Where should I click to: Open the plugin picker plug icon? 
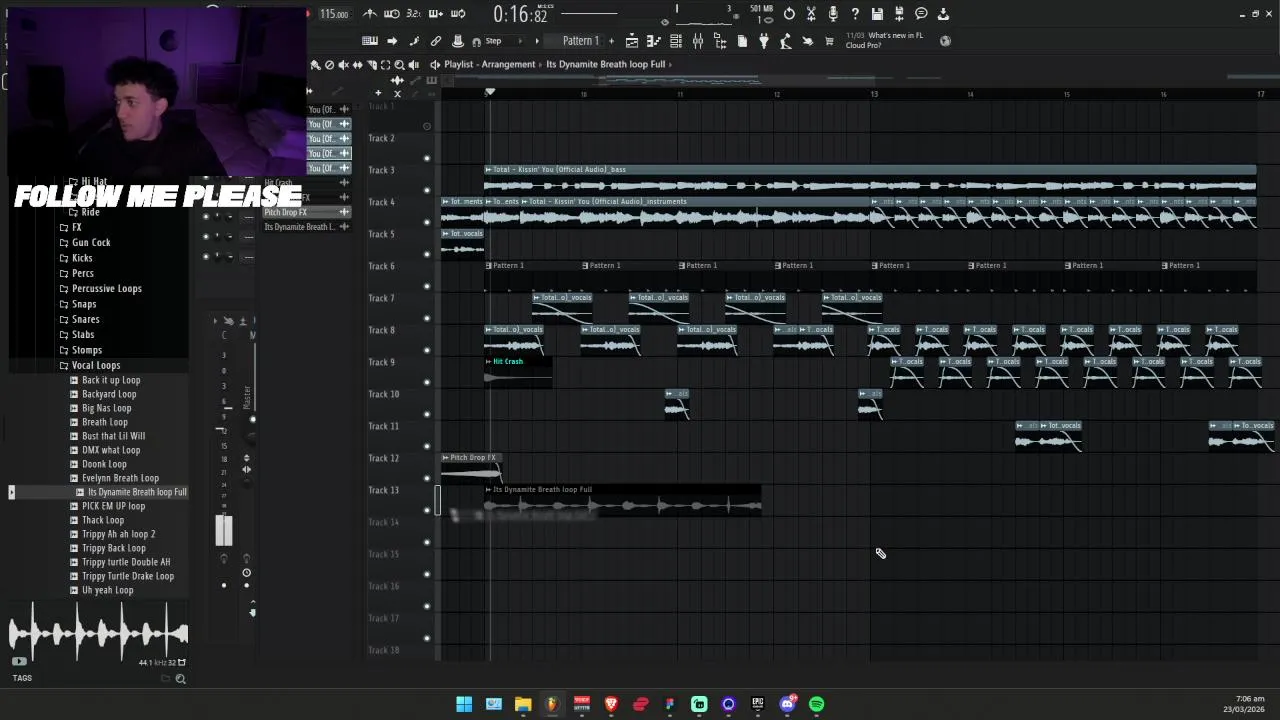point(764,41)
